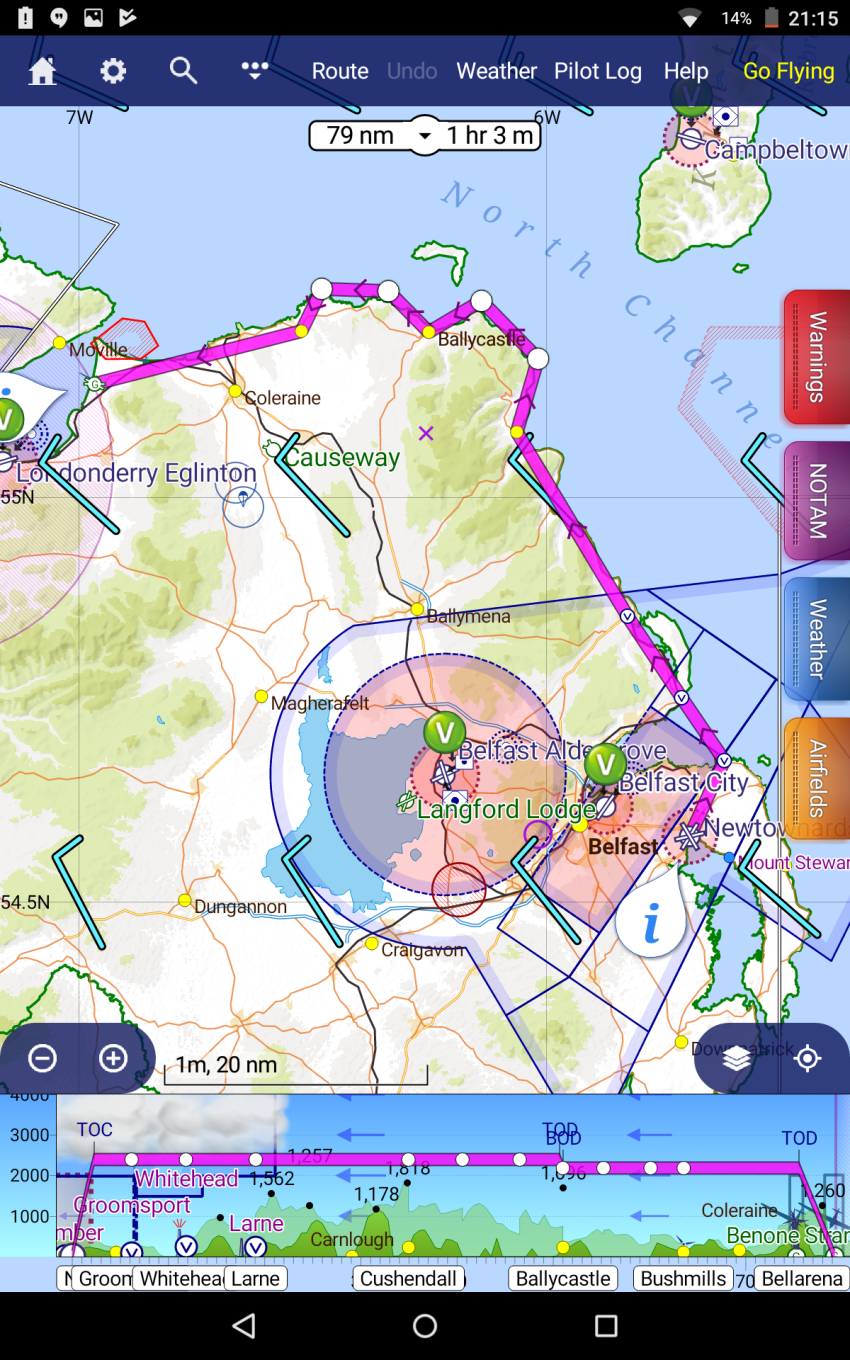
Task: Tap the Campbeltown airport label
Action: click(777, 151)
